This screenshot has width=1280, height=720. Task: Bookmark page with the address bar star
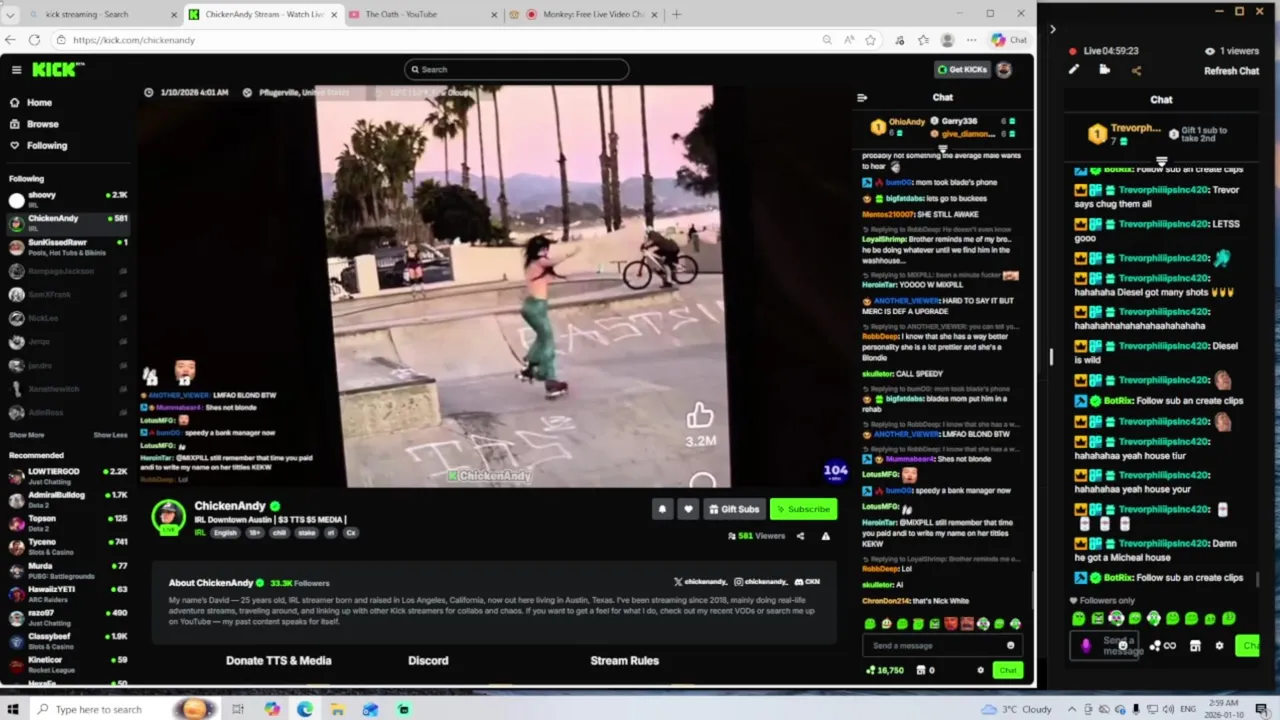(871, 40)
